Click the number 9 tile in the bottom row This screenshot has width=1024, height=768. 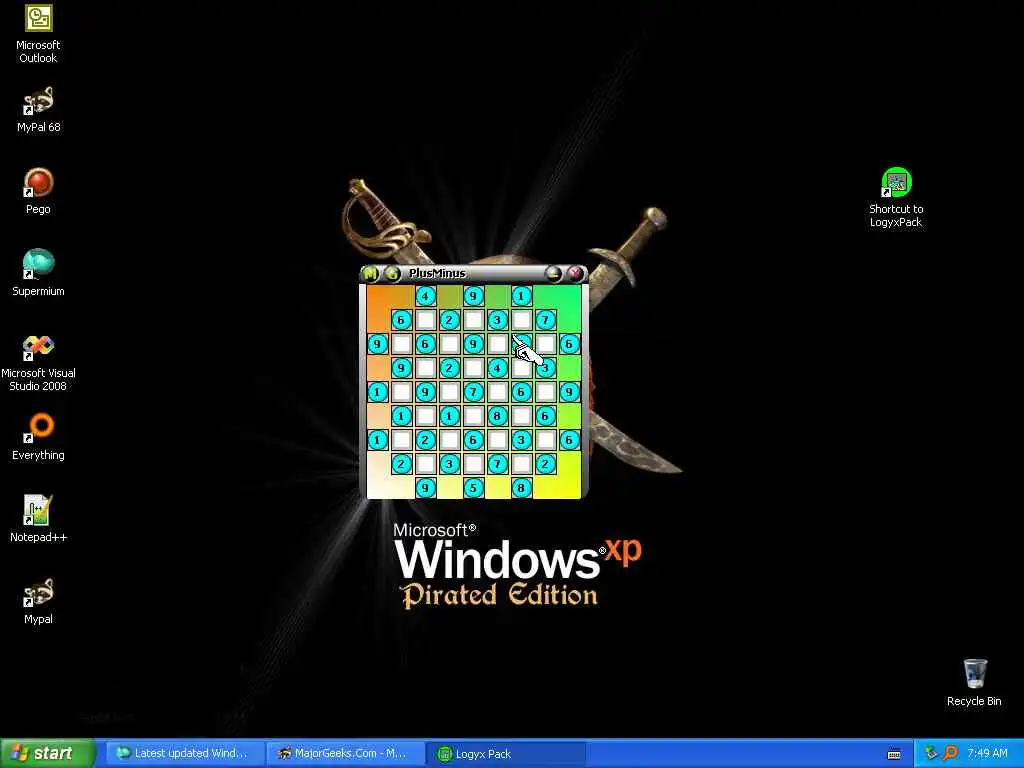tap(426, 488)
